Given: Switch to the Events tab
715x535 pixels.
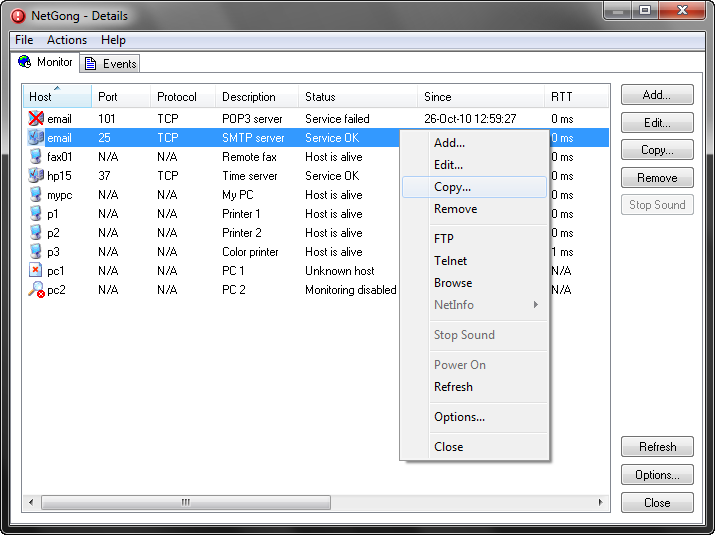Looking at the screenshot, I should click(x=111, y=63).
